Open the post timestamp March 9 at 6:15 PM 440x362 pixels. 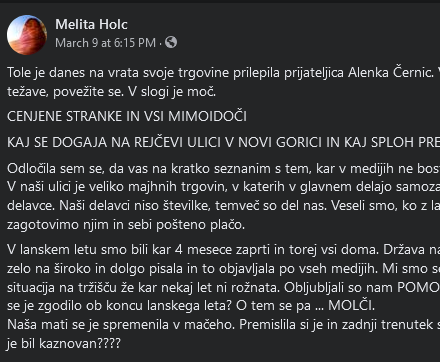pyautogui.click(x=105, y=43)
